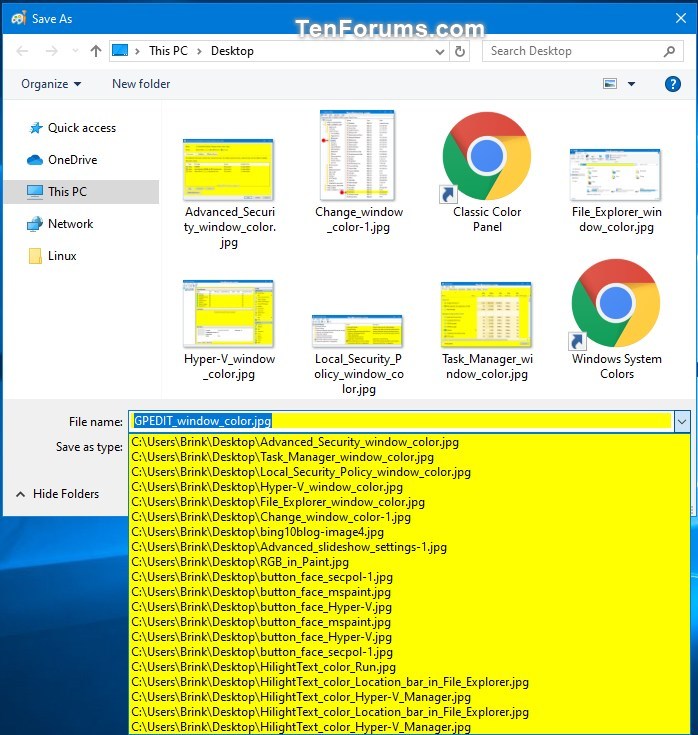
Task: Select Change_window_color-1.jpg thumbnail
Action: 358,156
